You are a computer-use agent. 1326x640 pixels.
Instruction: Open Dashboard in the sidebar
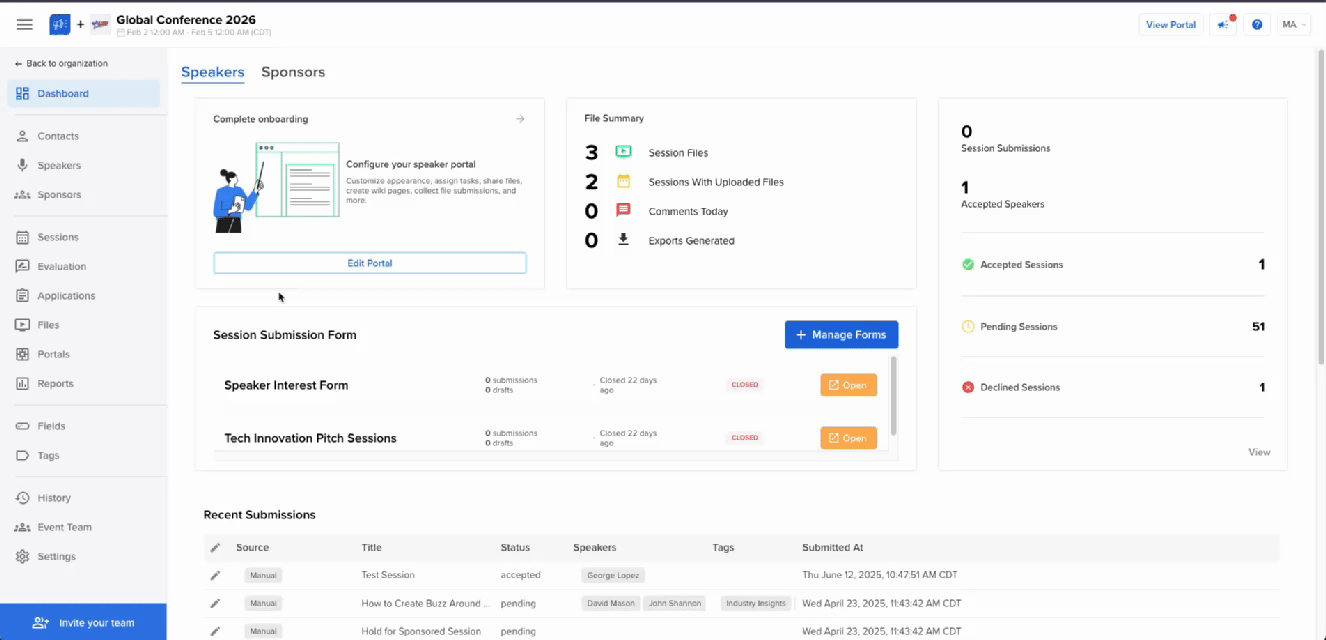pos(84,93)
